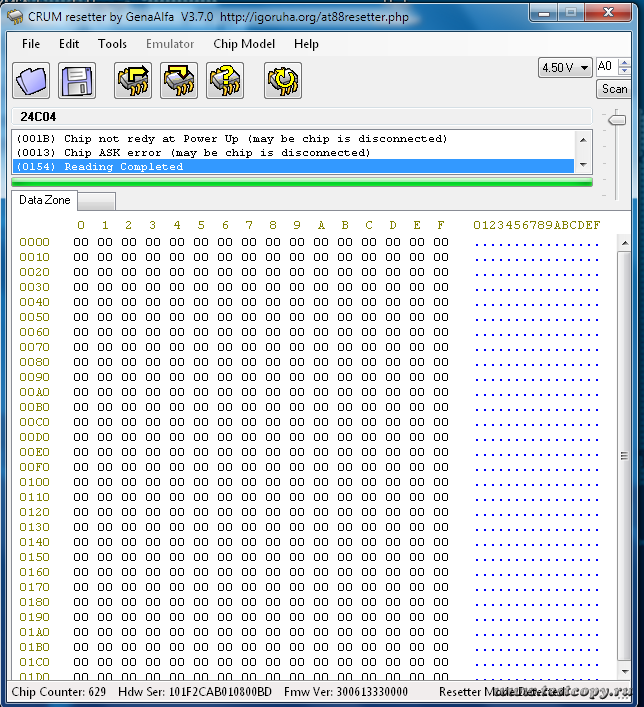Screen dimensions: 644x707
Task: Click the chip question mark icon
Action: [x=225, y=80]
